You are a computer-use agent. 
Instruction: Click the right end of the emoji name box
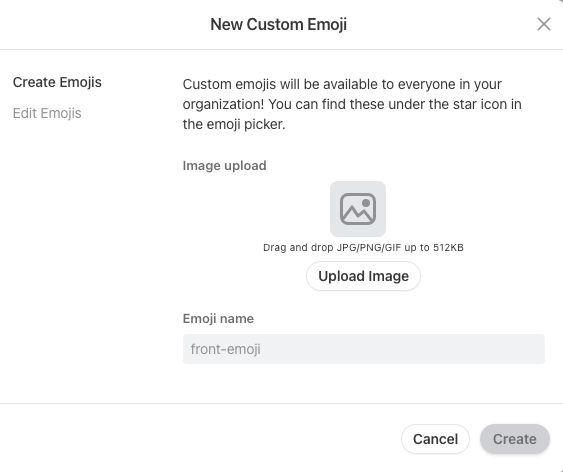(x=535, y=349)
